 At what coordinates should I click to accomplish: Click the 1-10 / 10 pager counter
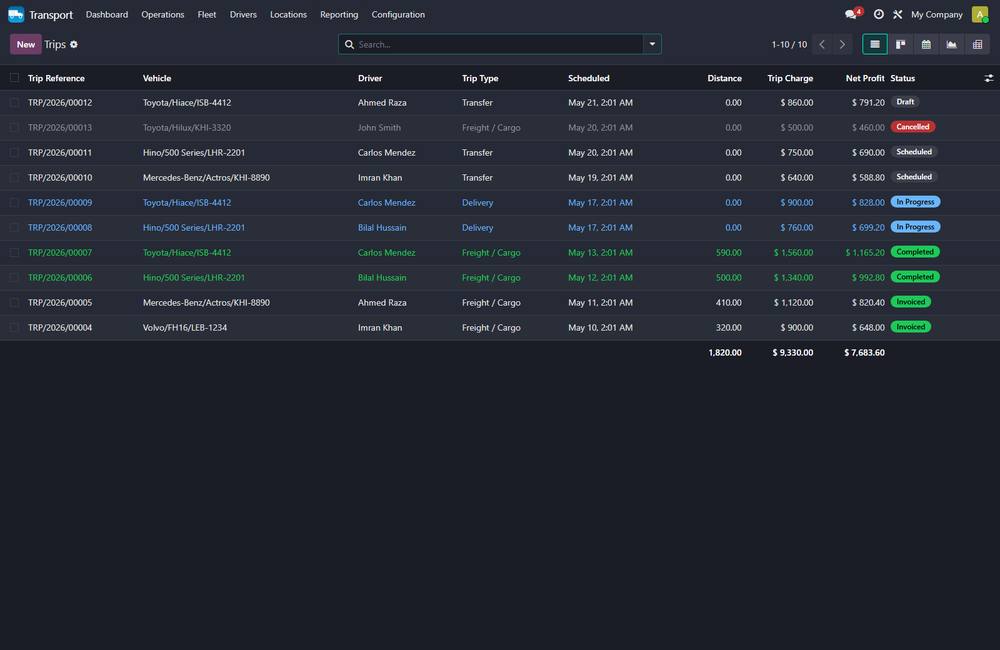point(789,44)
